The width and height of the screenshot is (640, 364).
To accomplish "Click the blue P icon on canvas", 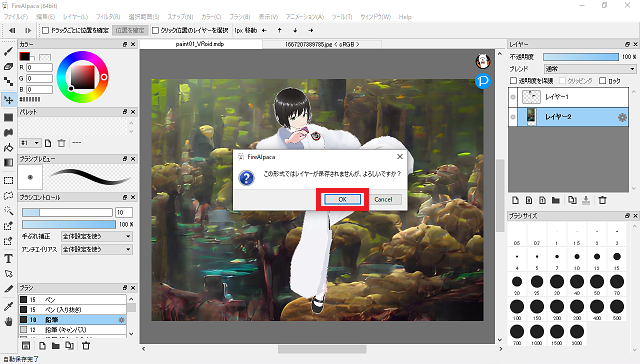I will click(x=483, y=81).
